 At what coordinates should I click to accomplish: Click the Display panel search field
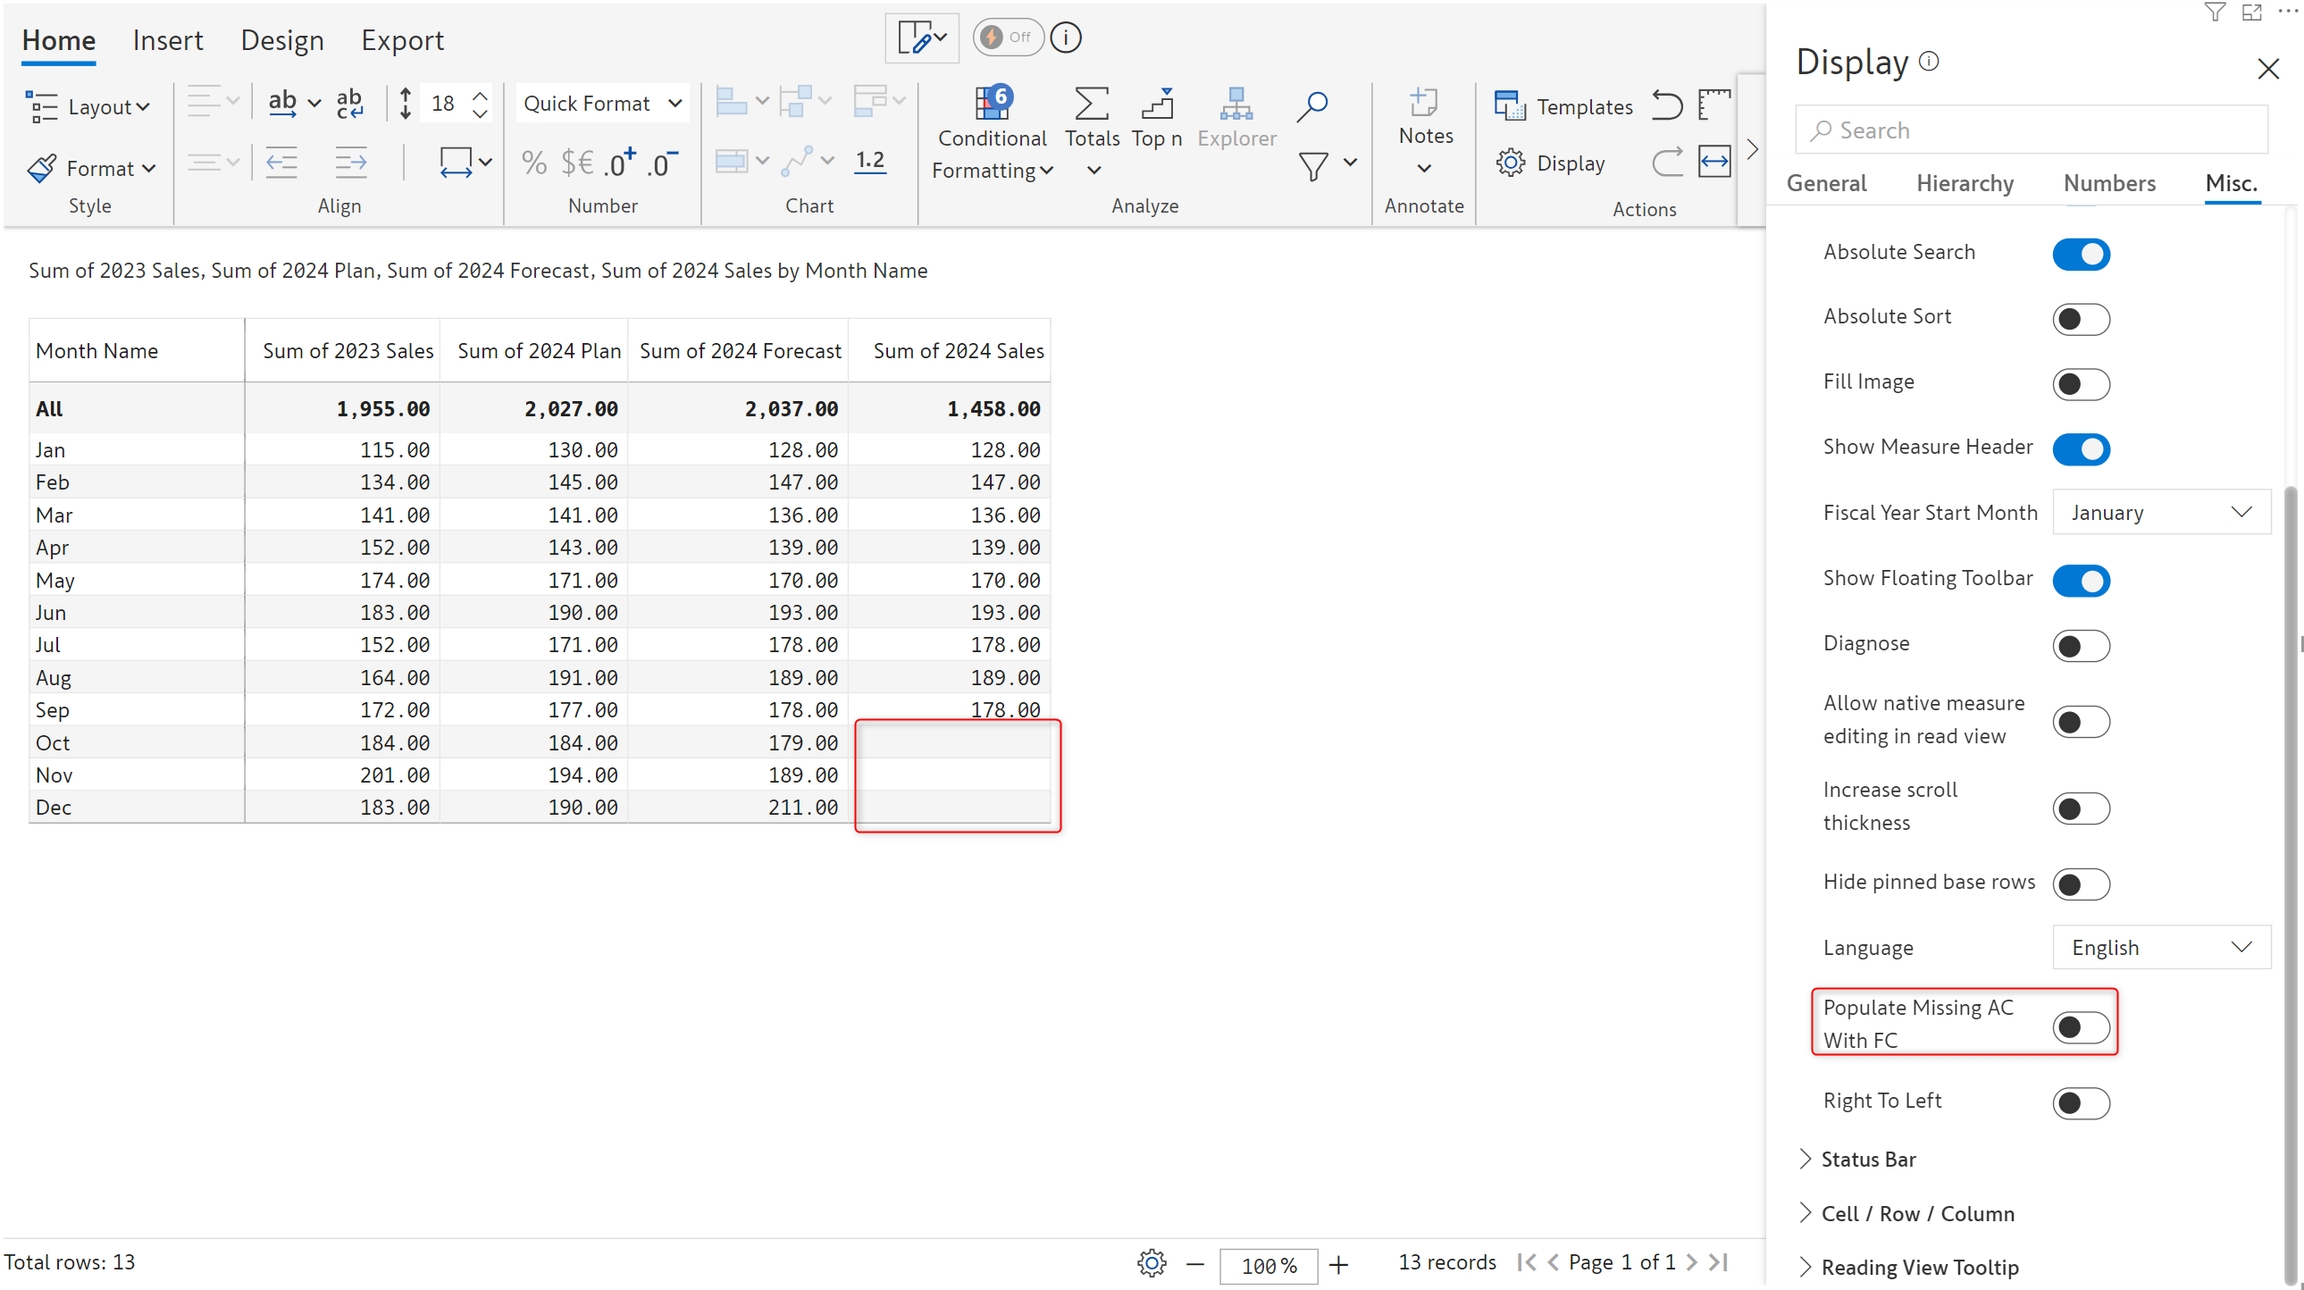tap(2030, 131)
